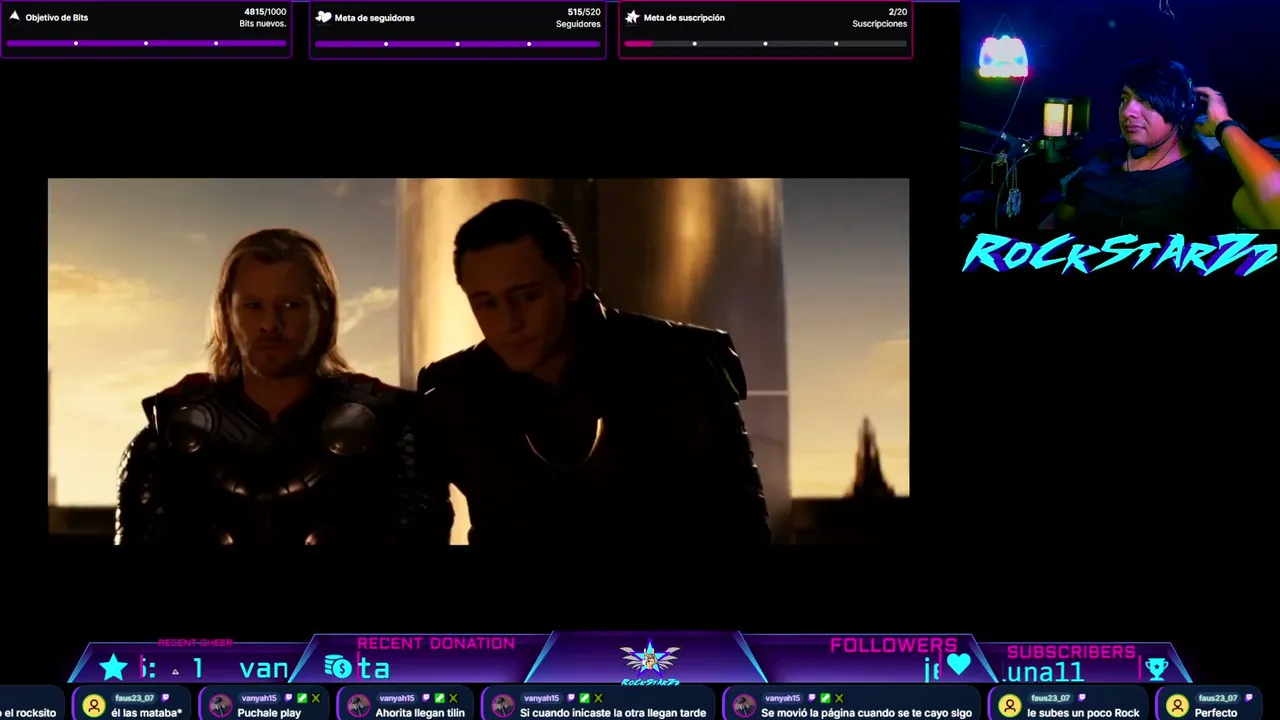Click the Objetivo de Bits progress bar
This screenshot has width=1280, height=720.
click(146, 43)
